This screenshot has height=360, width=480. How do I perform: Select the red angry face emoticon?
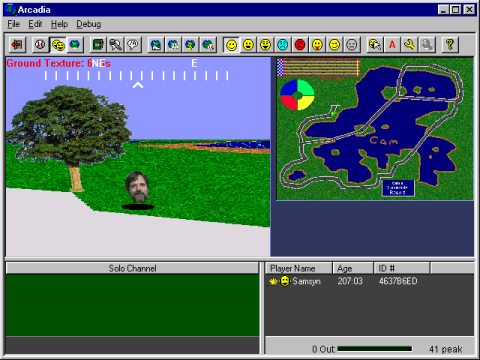pyautogui.click(x=300, y=45)
